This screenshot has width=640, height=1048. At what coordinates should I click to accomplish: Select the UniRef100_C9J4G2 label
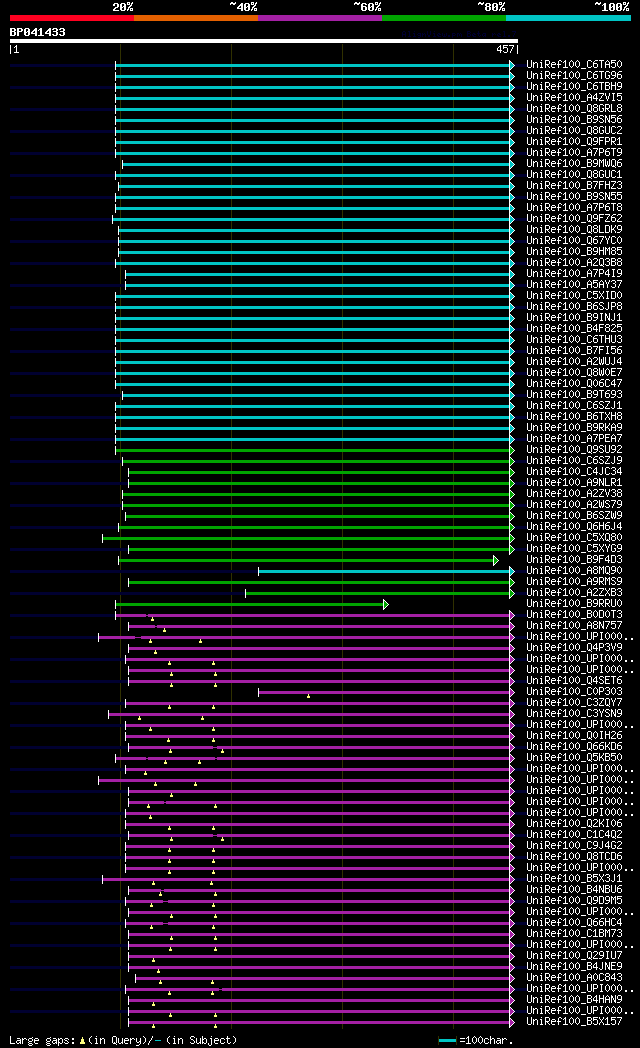coord(574,845)
